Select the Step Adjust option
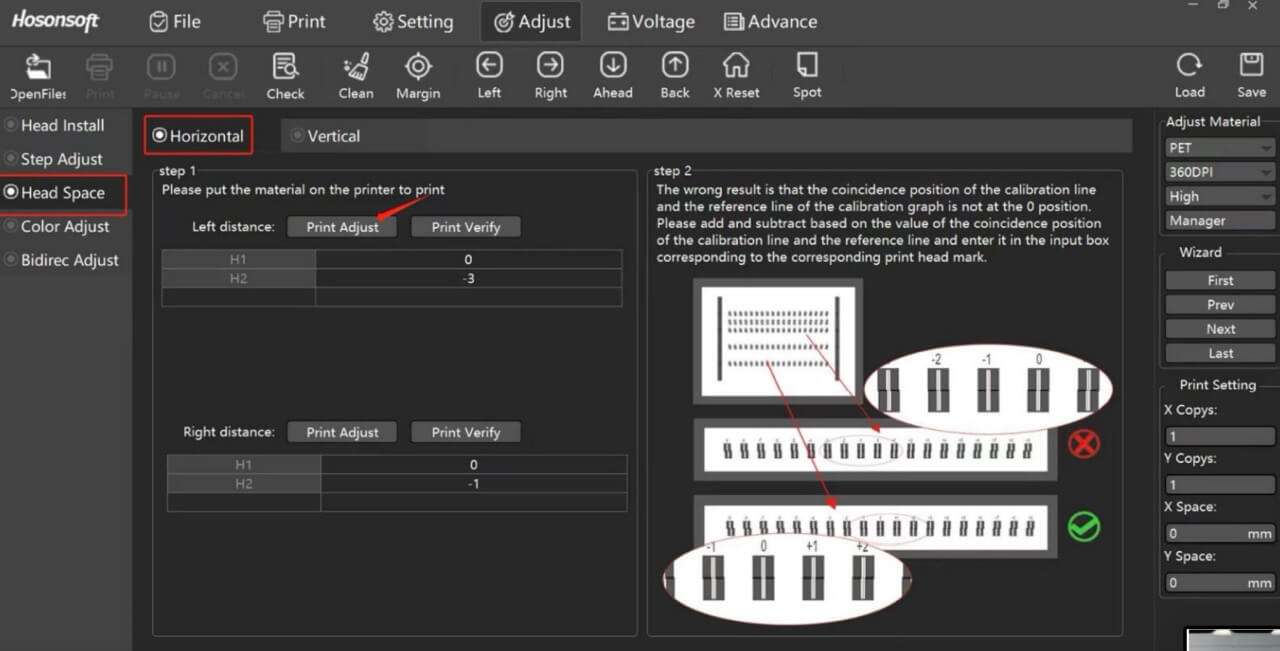The height and width of the screenshot is (651, 1280). [x=11, y=159]
